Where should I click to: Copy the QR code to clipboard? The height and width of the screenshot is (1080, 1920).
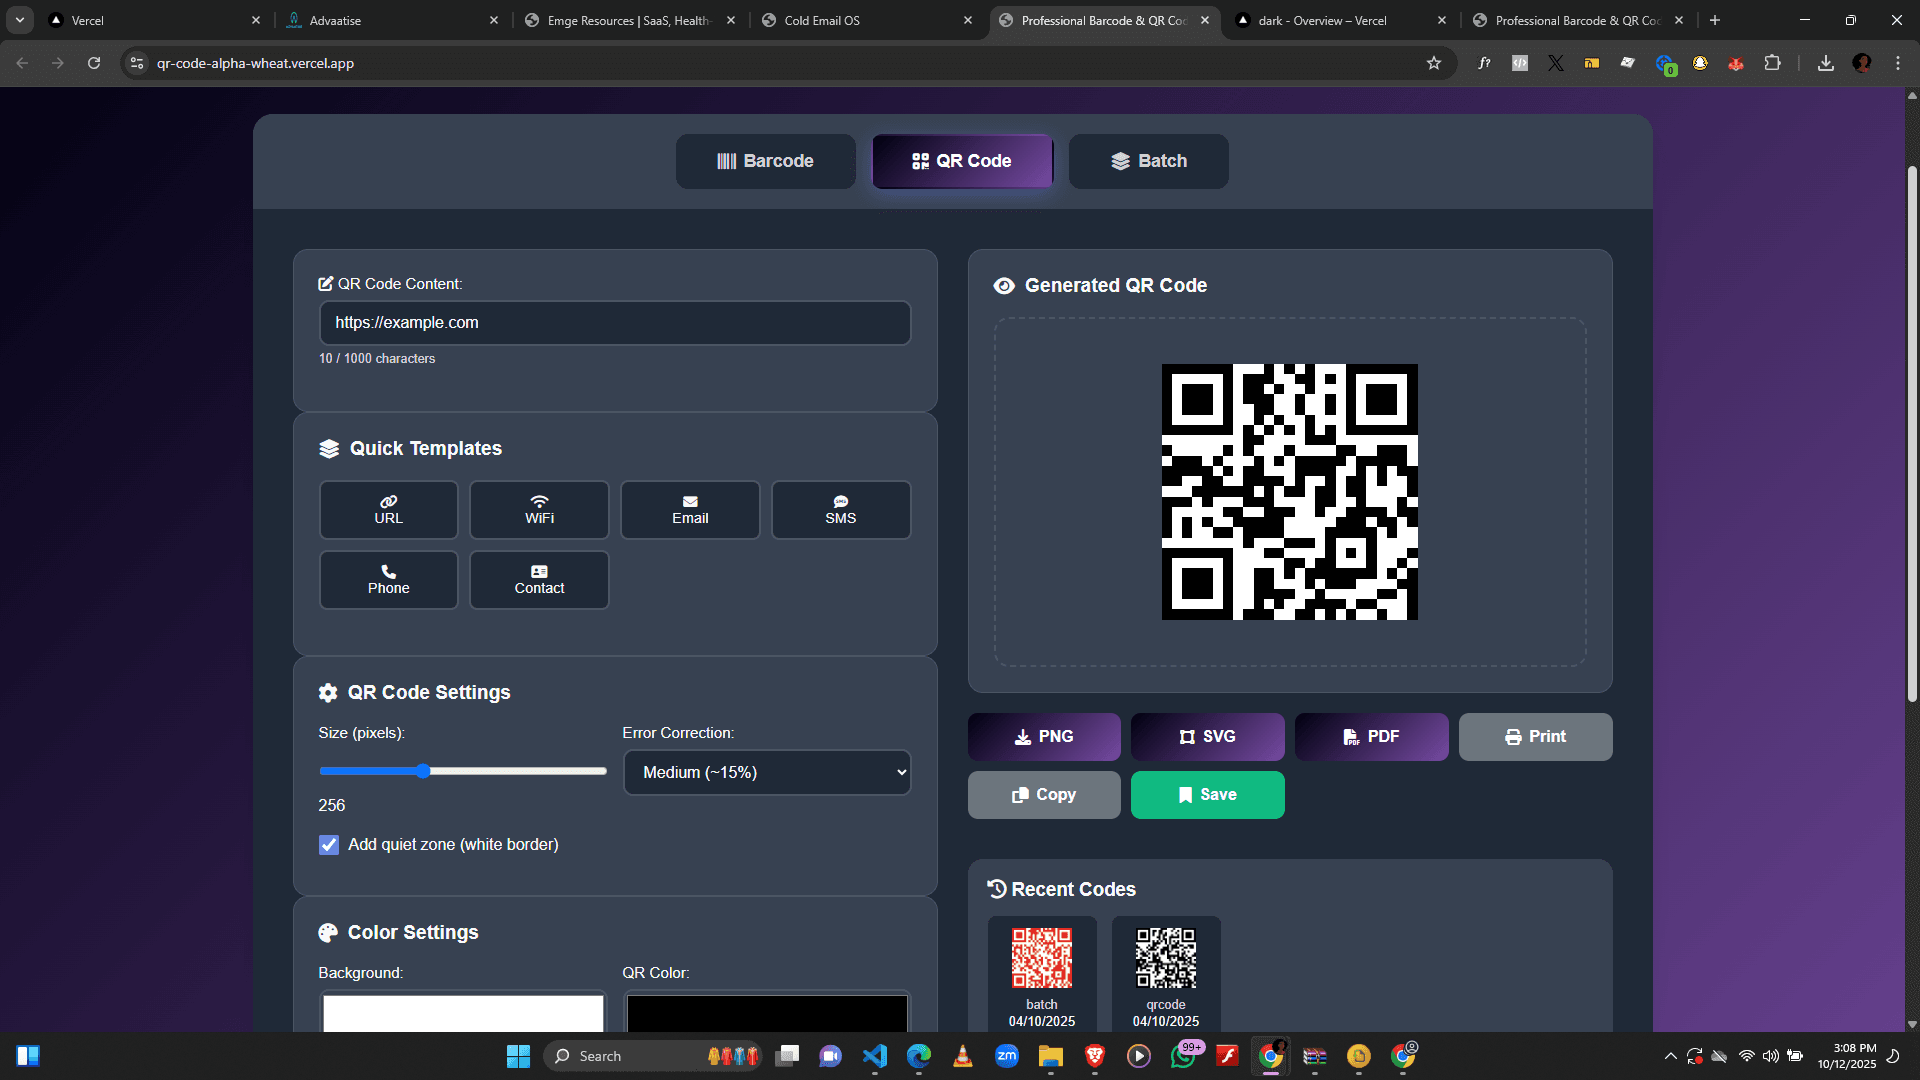click(x=1044, y=795)
